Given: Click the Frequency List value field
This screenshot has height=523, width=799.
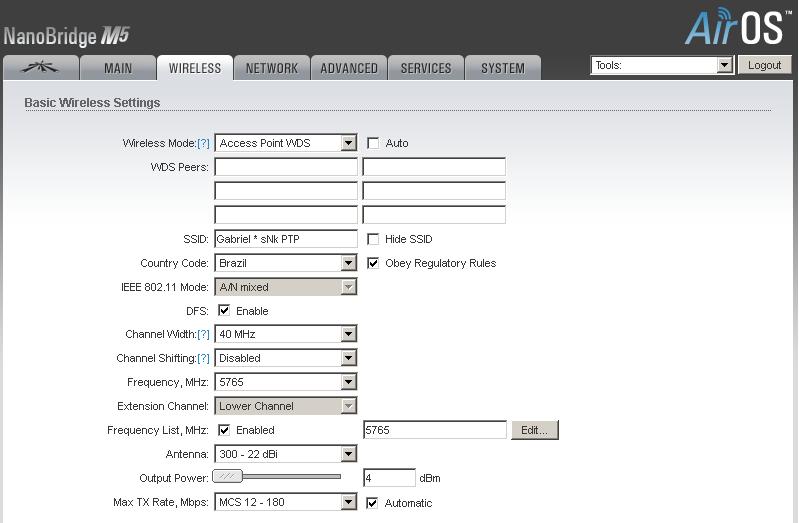Looking at the screenshot, I should 435,430.
